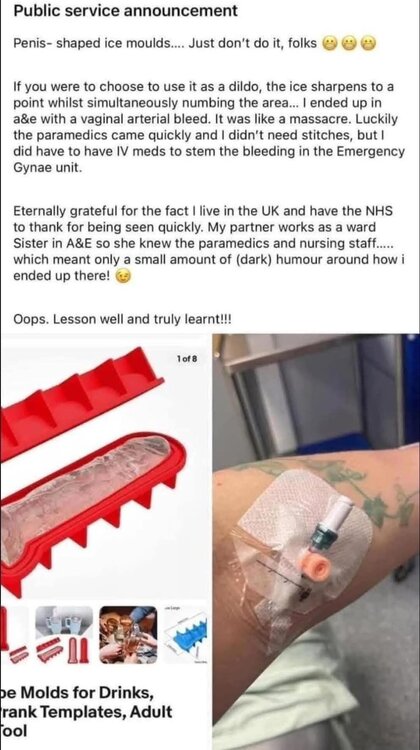Select the blue mould thumbnail
The height and width of the screenshot is (750, 420).
click(x=187, y=635)
